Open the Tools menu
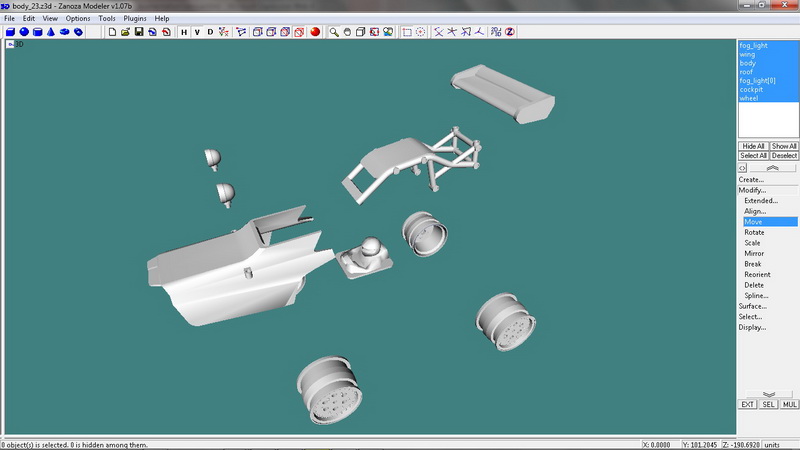 [x=107, y=18]
